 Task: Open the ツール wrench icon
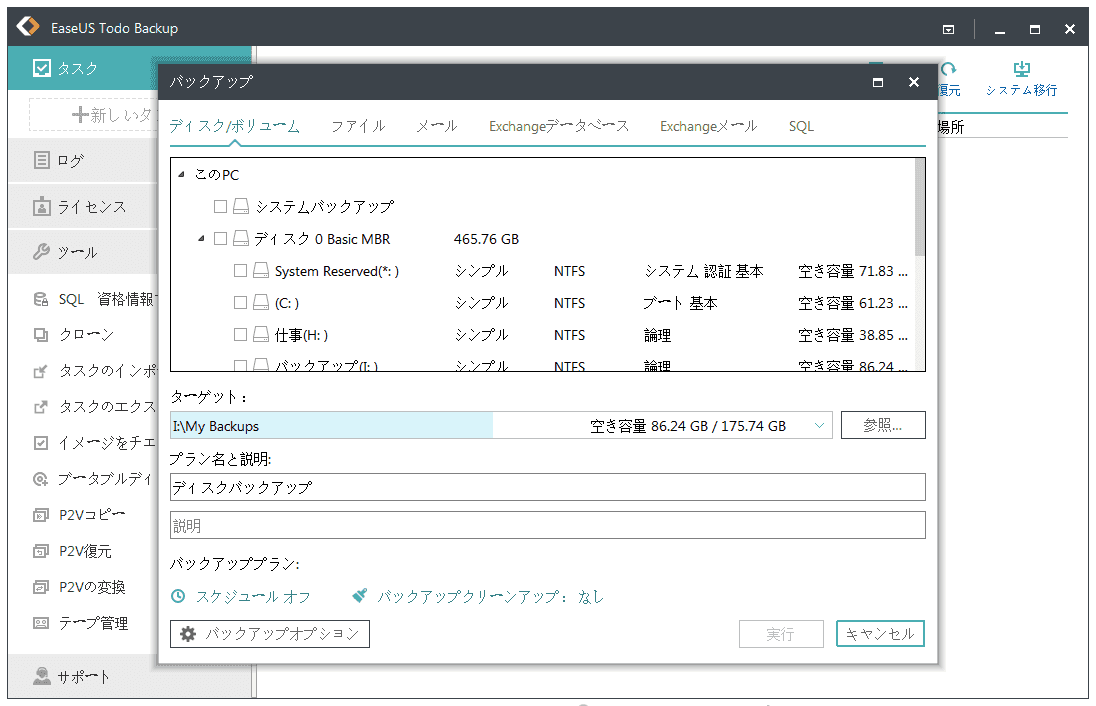click(x=42, y=252)
